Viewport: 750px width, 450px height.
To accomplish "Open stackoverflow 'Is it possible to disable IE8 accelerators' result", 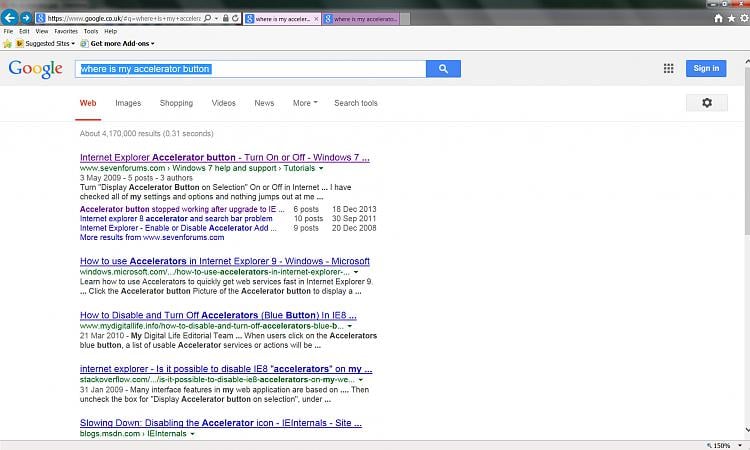I will click(x=226, y=369).
